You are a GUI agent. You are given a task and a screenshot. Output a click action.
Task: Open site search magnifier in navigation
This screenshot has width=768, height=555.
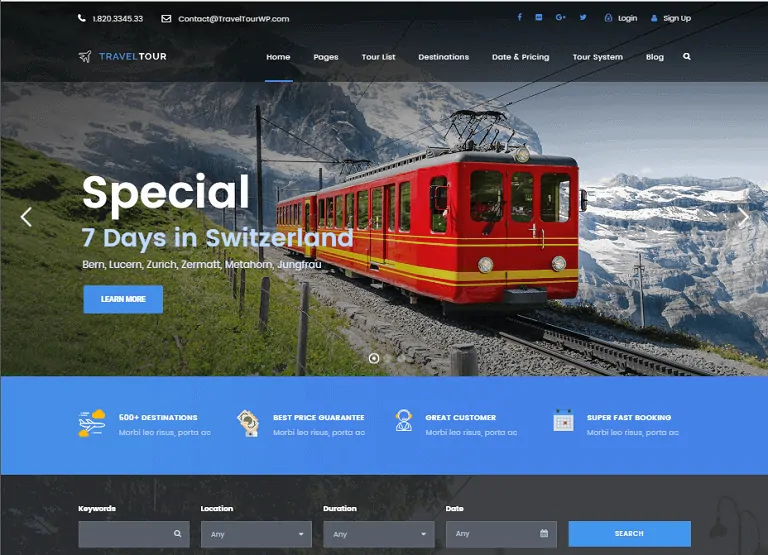point(687,56)
